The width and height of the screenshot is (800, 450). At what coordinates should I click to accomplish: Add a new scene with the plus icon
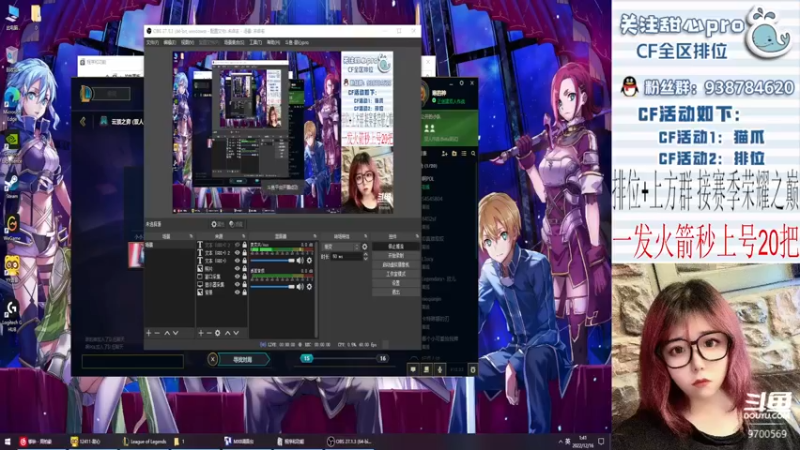tap(148, 333)
